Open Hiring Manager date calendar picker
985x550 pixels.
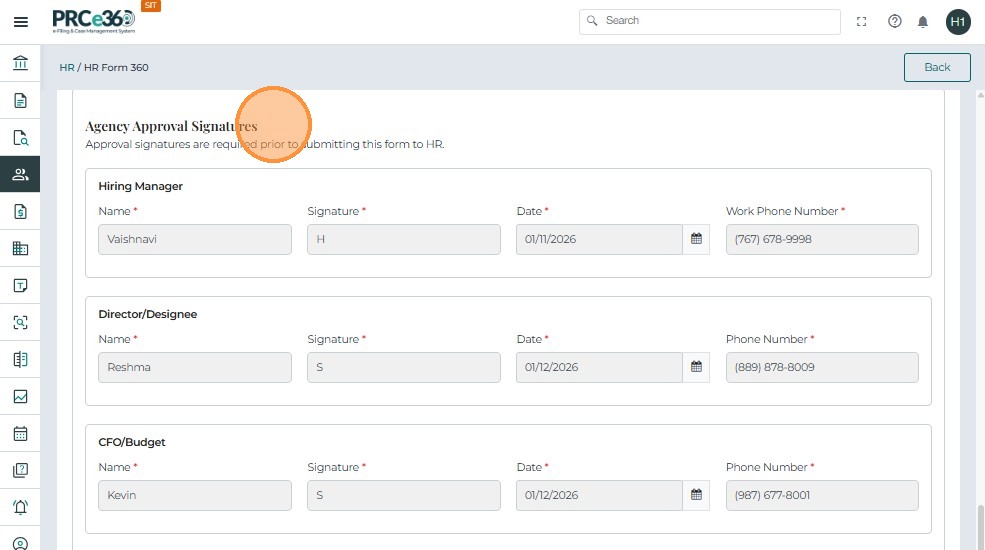click(697, 239)
